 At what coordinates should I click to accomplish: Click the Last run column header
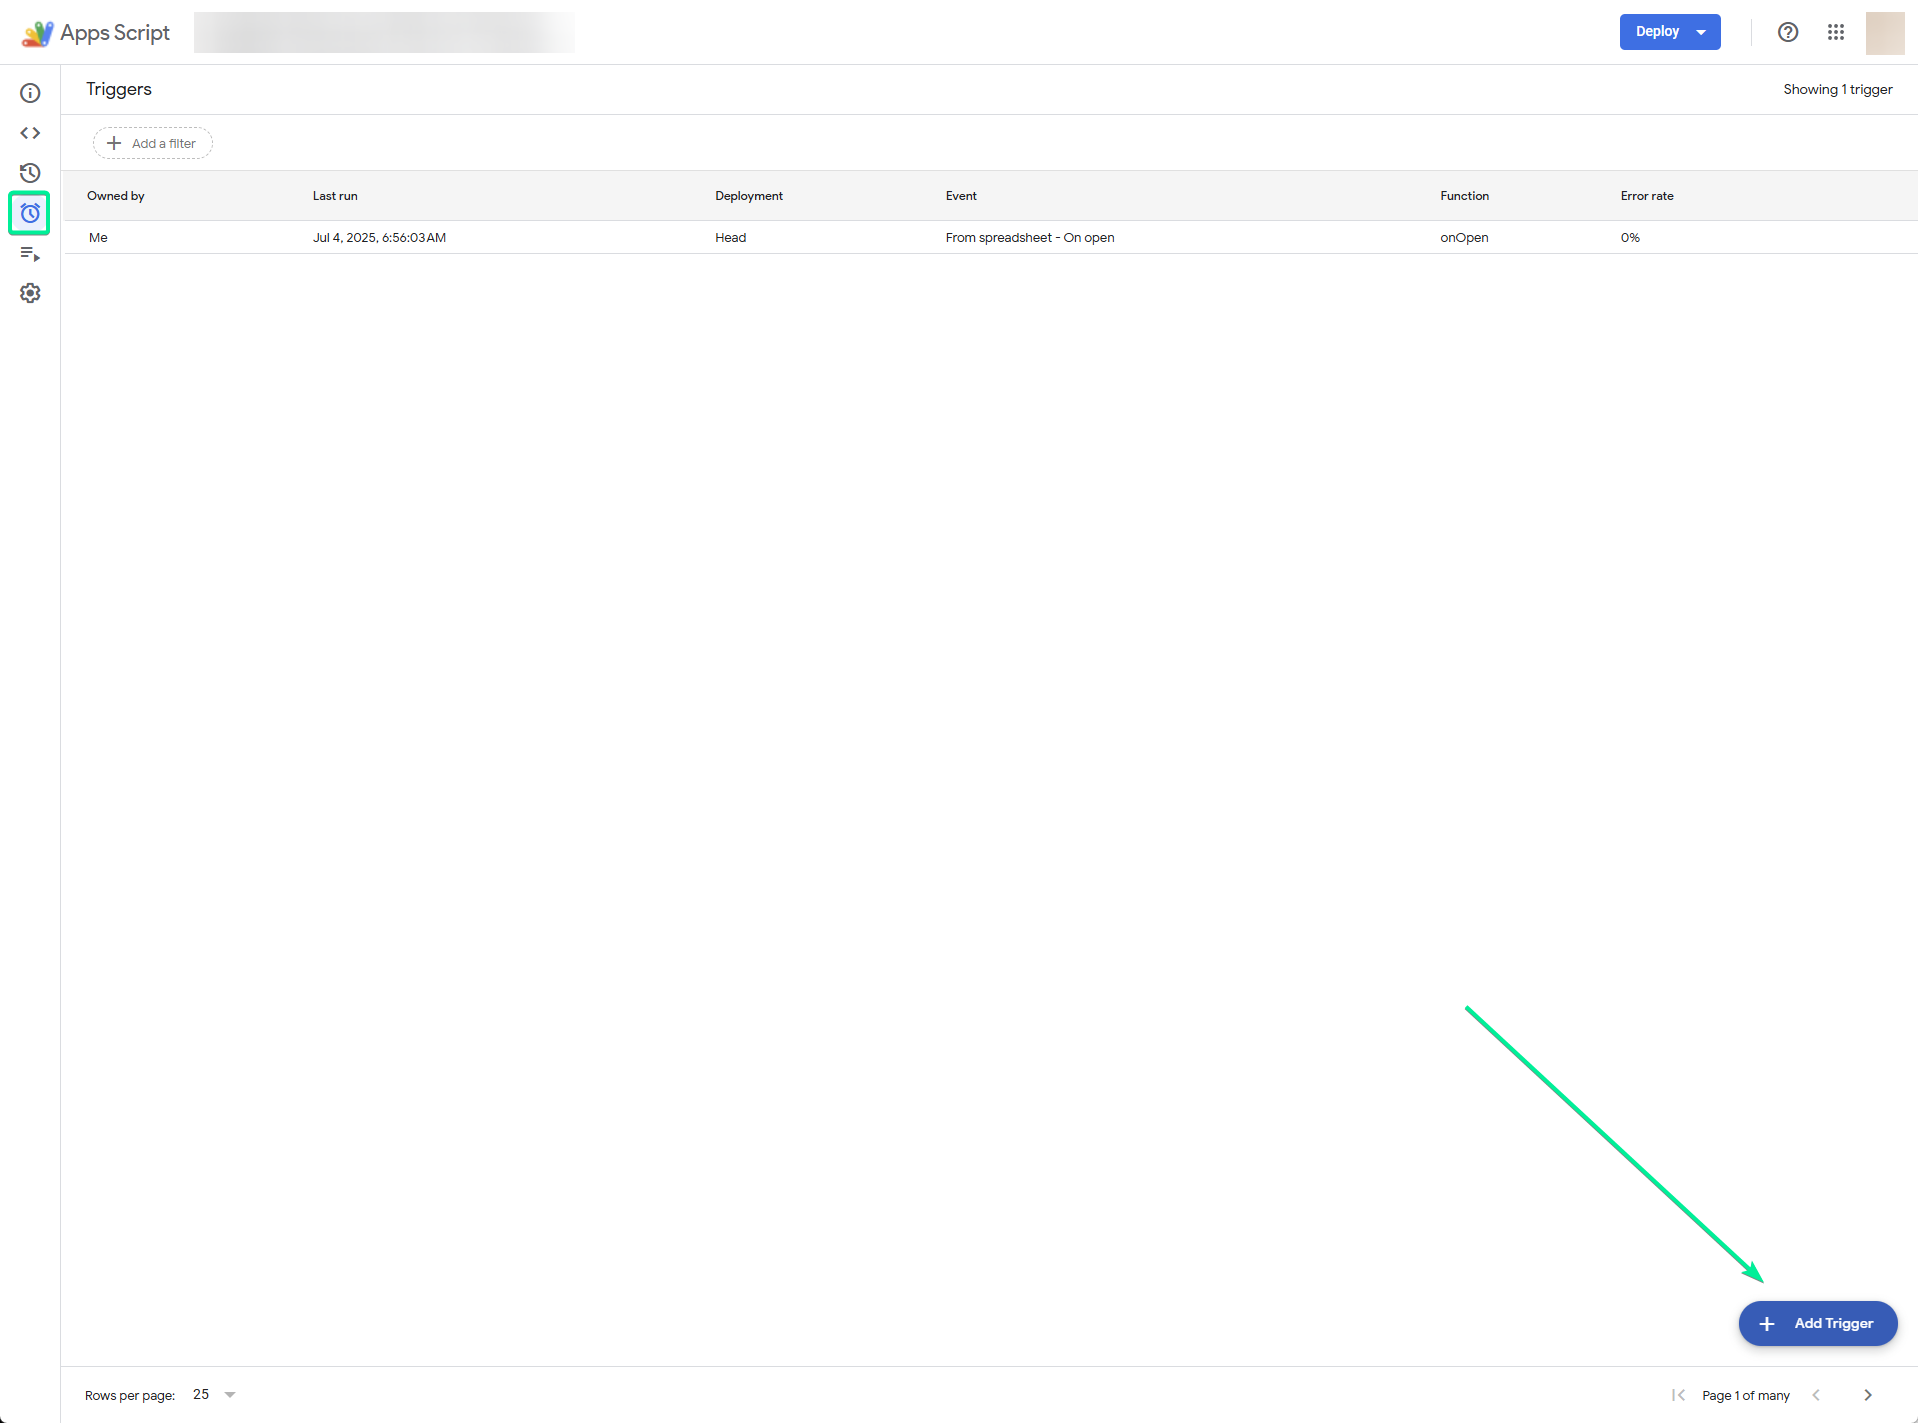coord(335,196)
